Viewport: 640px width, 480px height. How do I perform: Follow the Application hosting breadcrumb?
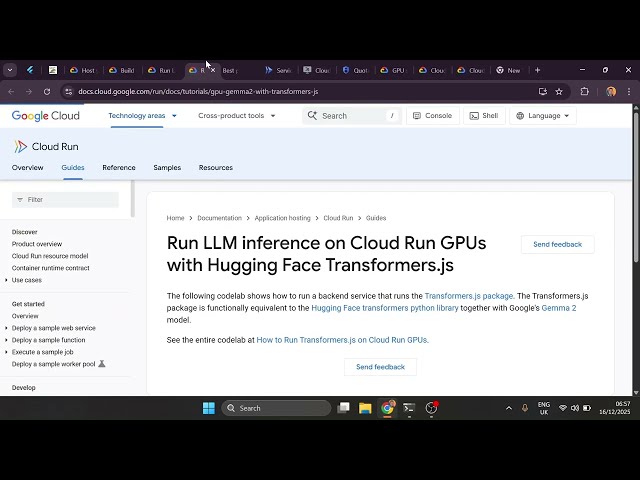[x=282, y=218]
